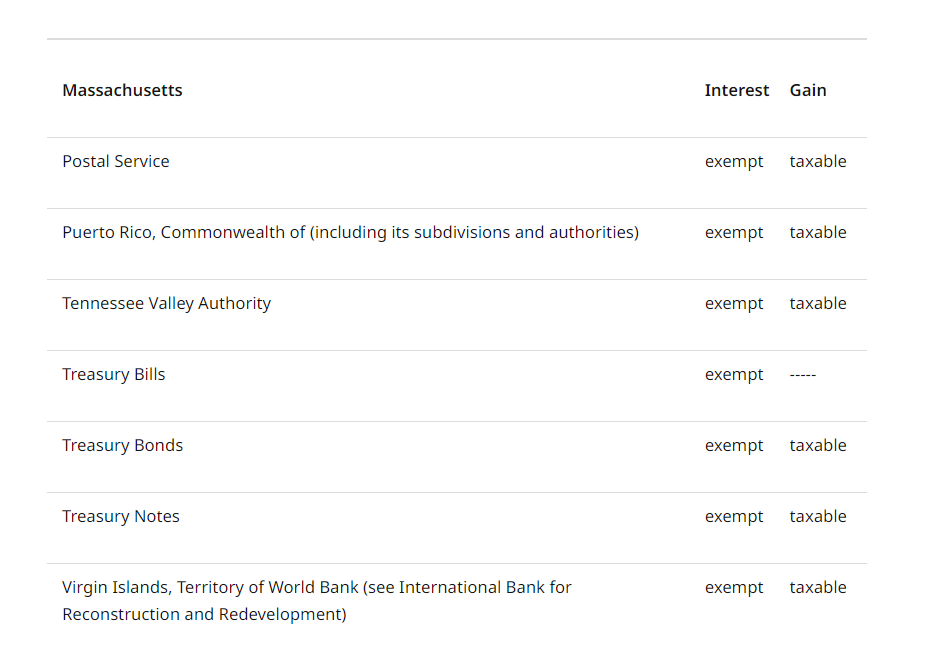Select the Treasury Bonds row label
943x654 pixels.
(x=123, y=445)
